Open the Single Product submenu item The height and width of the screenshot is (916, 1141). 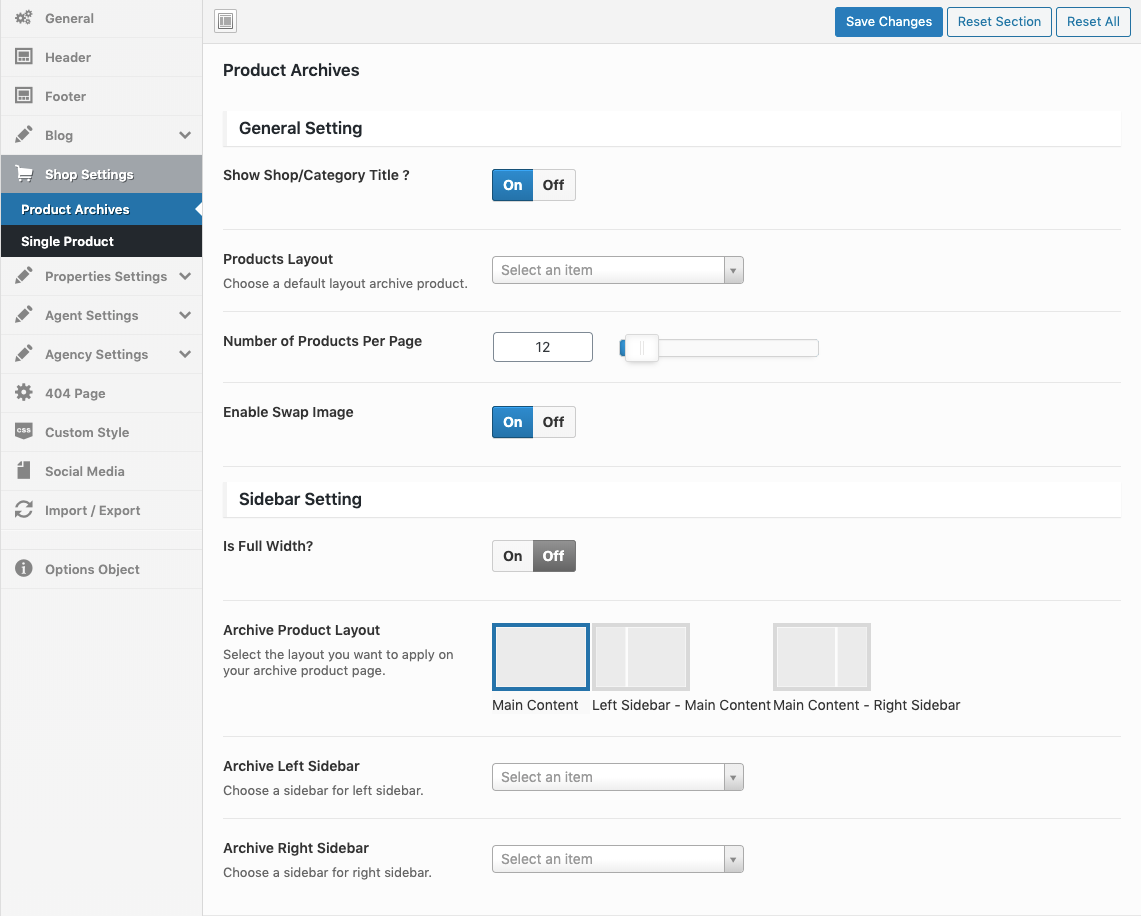68,241
